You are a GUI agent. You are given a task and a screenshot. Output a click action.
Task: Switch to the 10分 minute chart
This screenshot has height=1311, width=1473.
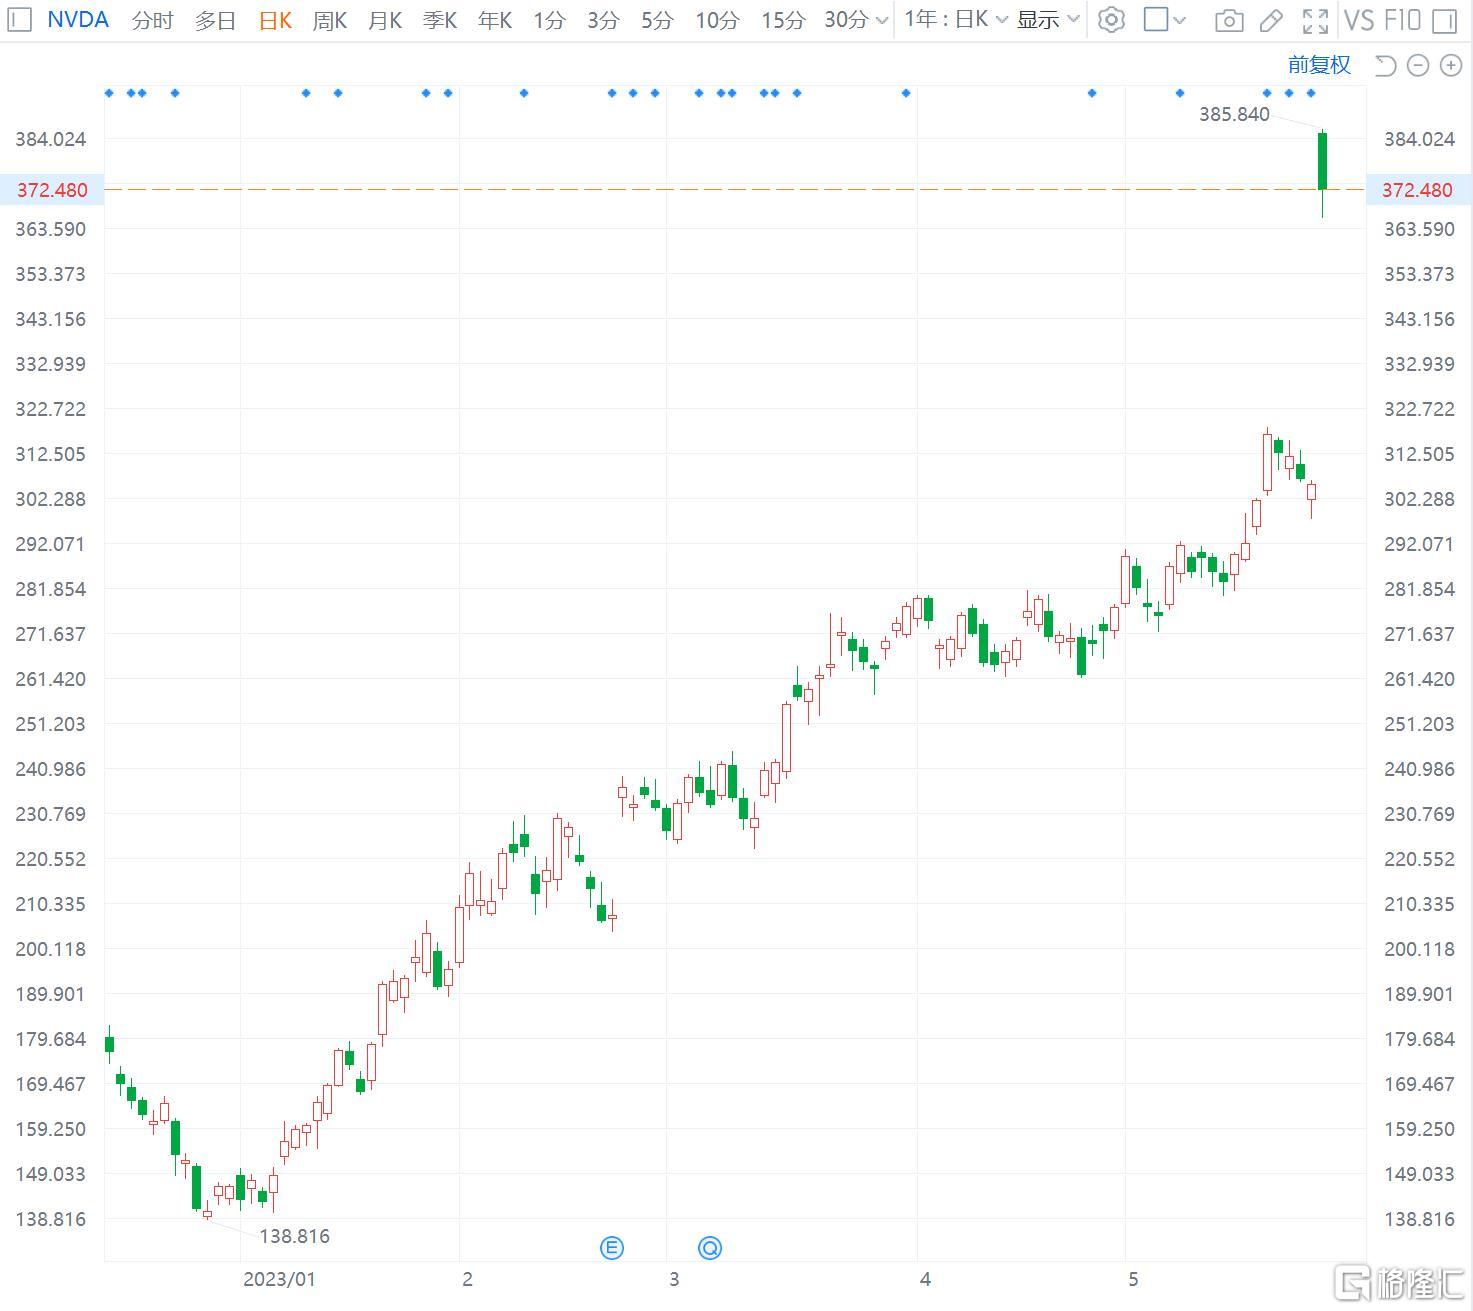point(717,20)
